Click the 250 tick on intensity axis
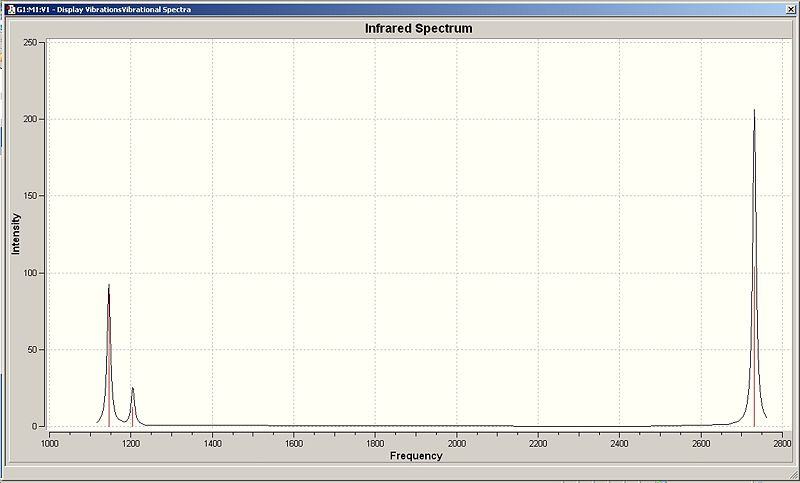Image resolution: width=800 pixels, height=483 pixels. 31,42
